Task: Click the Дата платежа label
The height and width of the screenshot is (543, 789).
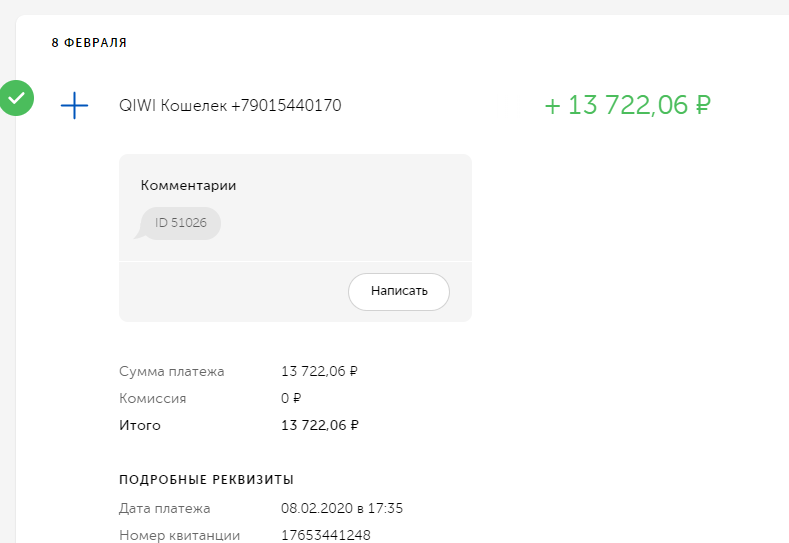Action: coord(165,508)
